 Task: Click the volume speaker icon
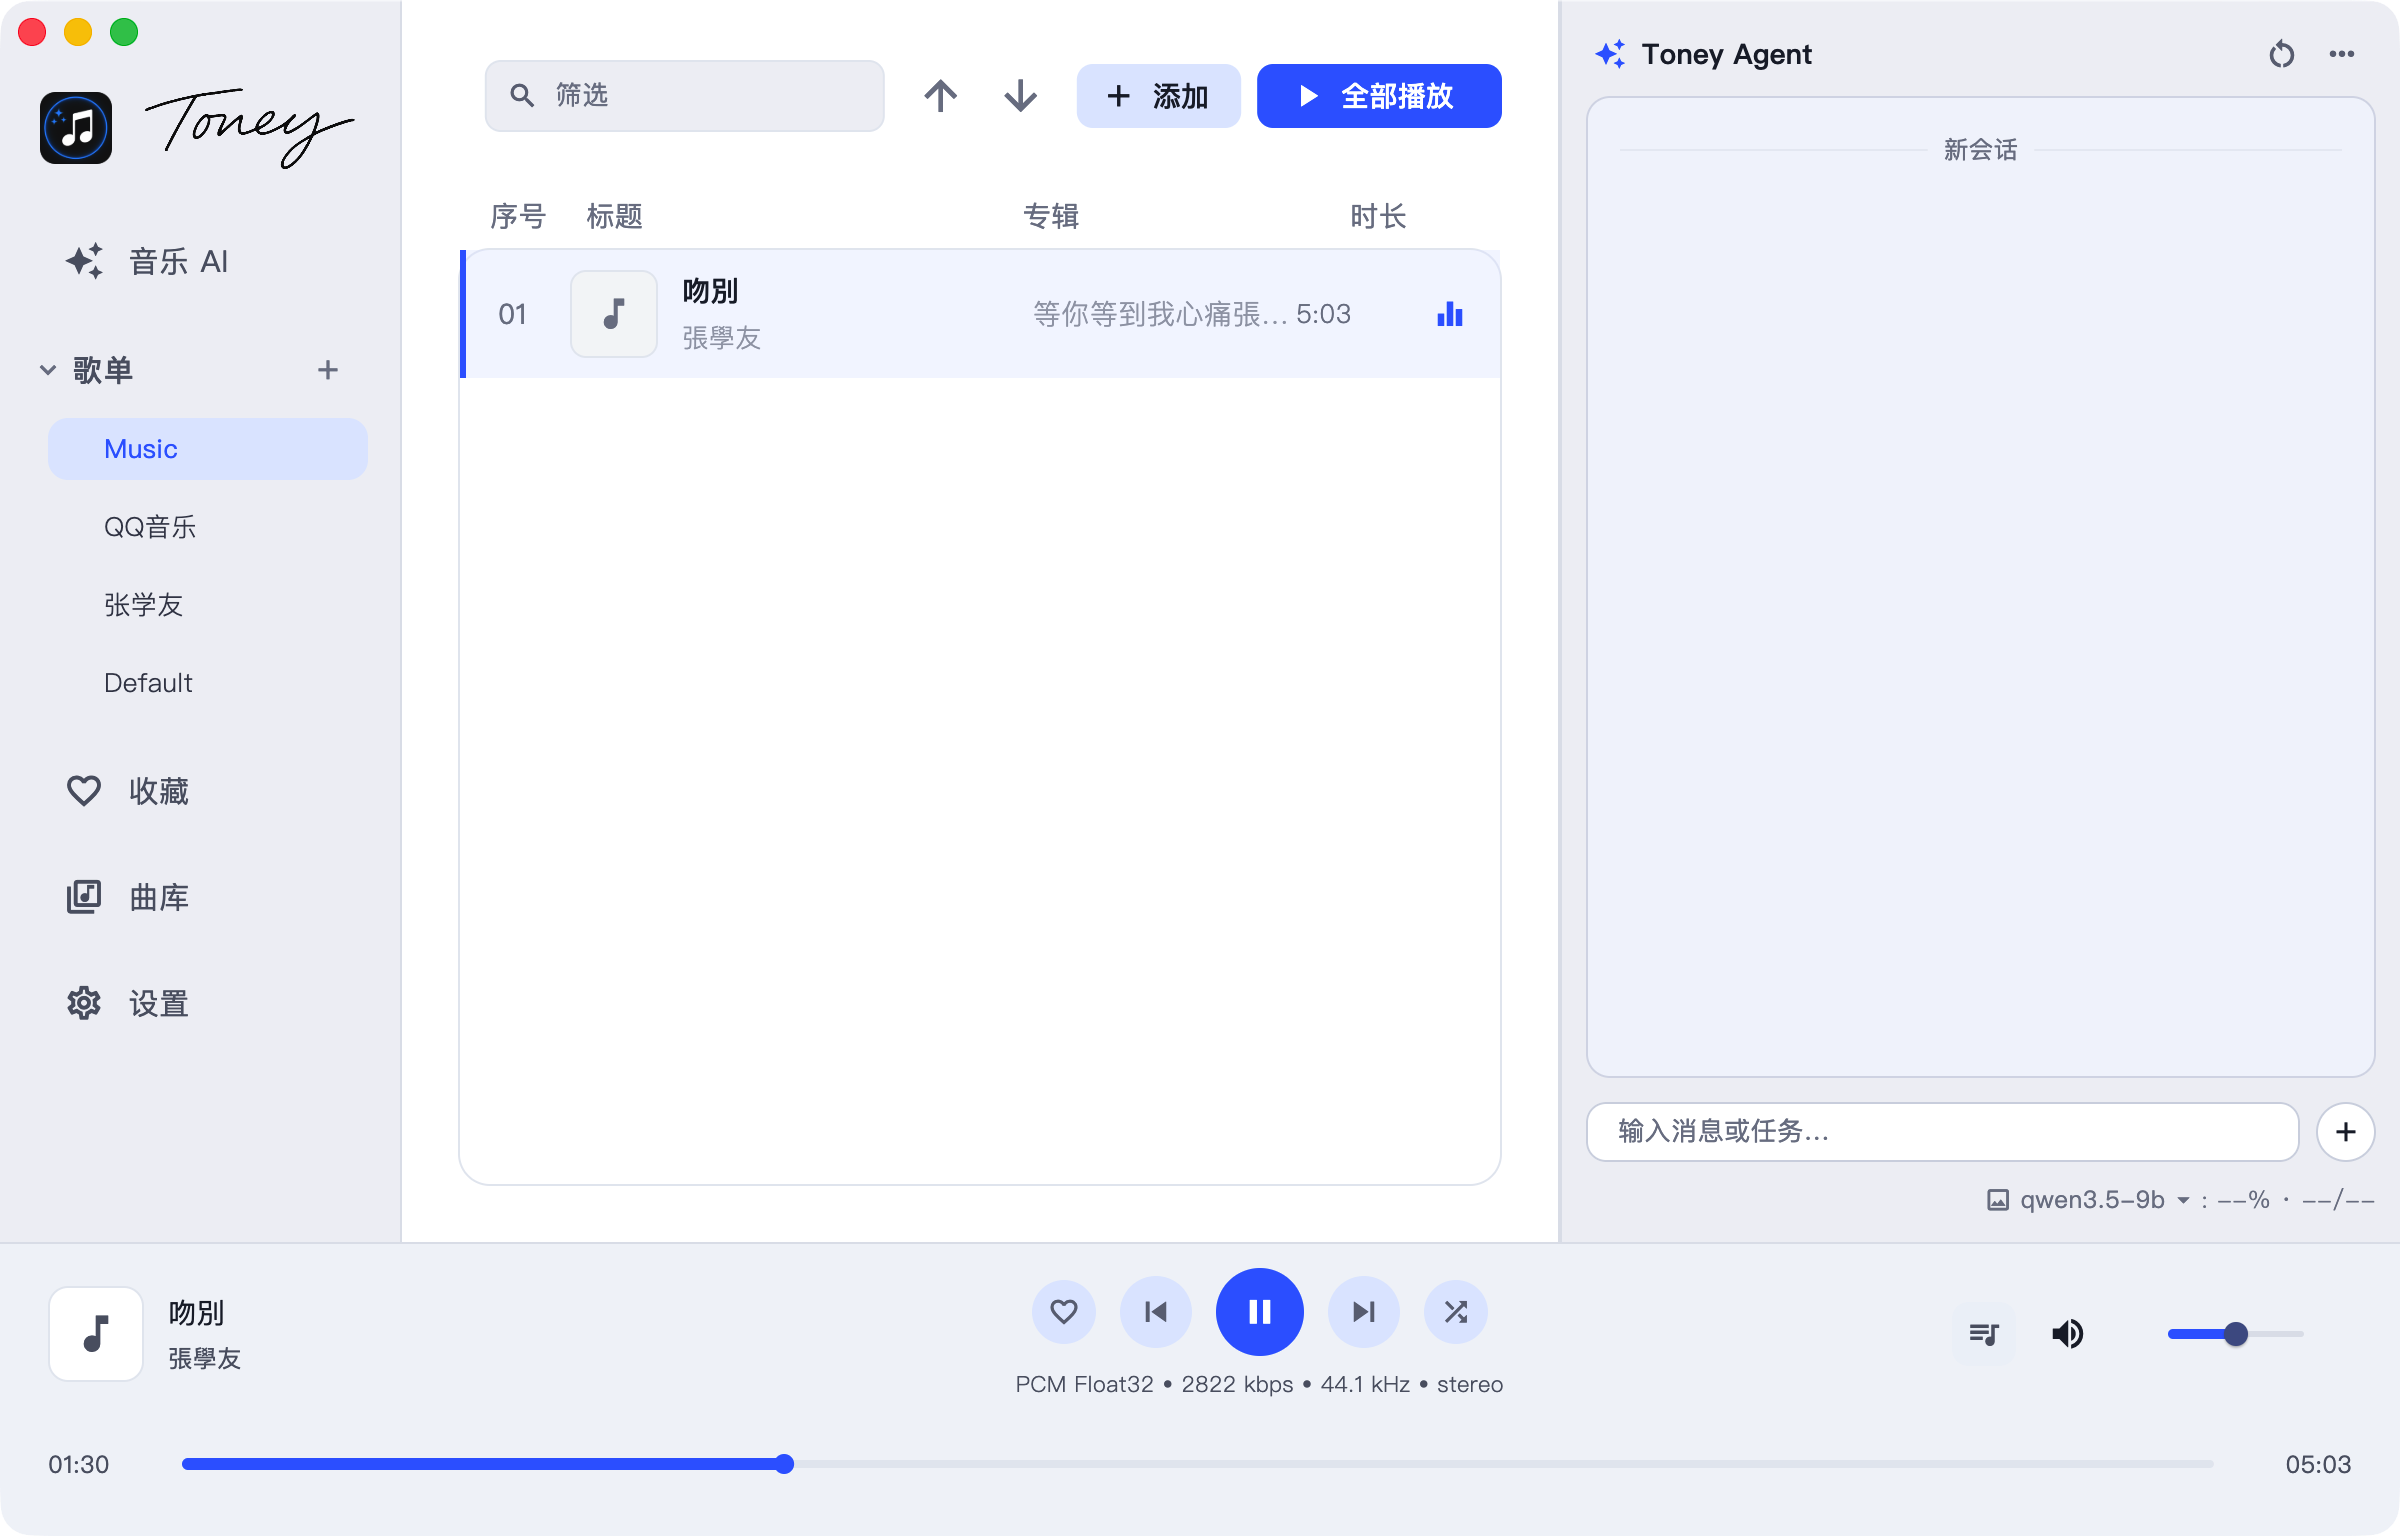pos(2068,1333)
